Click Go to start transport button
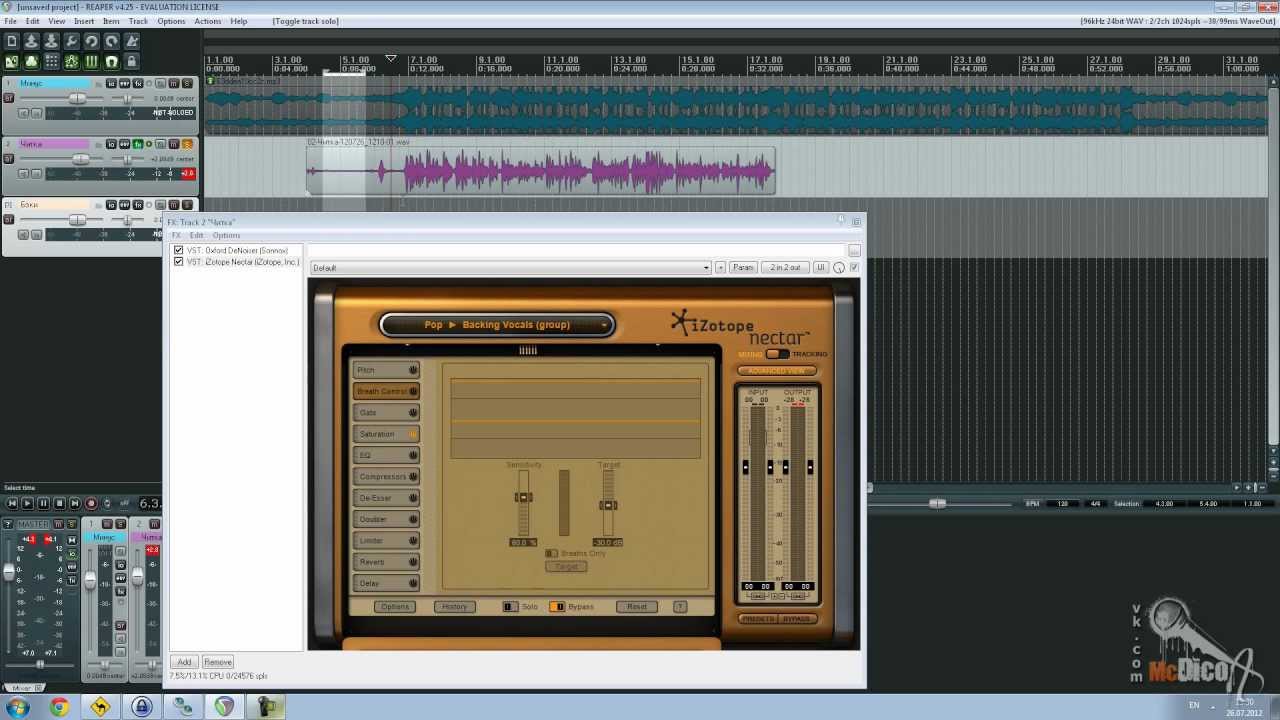The height and width of the screenshot is (720, 1280). [x=12, y=503]
